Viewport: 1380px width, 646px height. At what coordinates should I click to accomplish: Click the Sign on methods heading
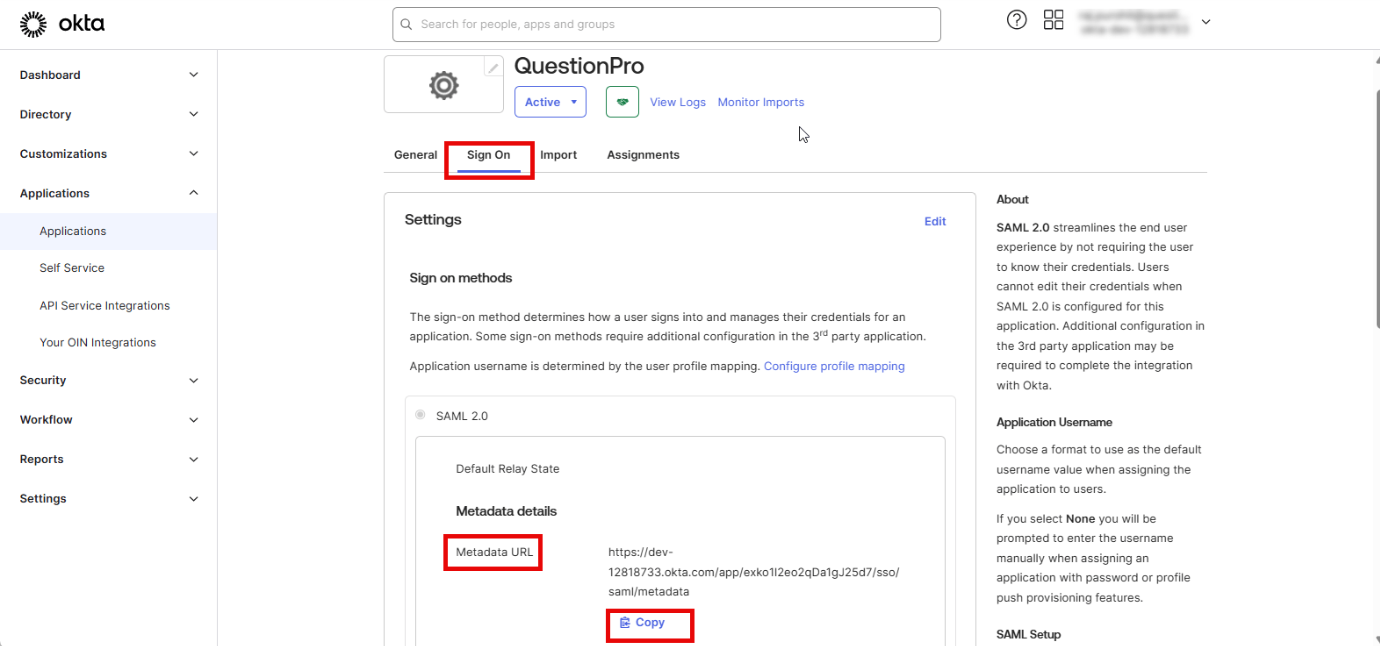pos(461,278)
